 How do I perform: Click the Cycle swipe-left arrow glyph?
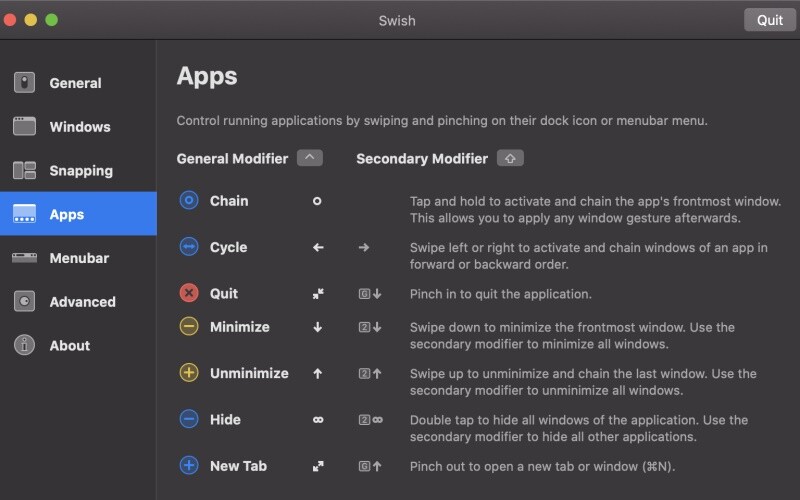click(x=318, y=247)
